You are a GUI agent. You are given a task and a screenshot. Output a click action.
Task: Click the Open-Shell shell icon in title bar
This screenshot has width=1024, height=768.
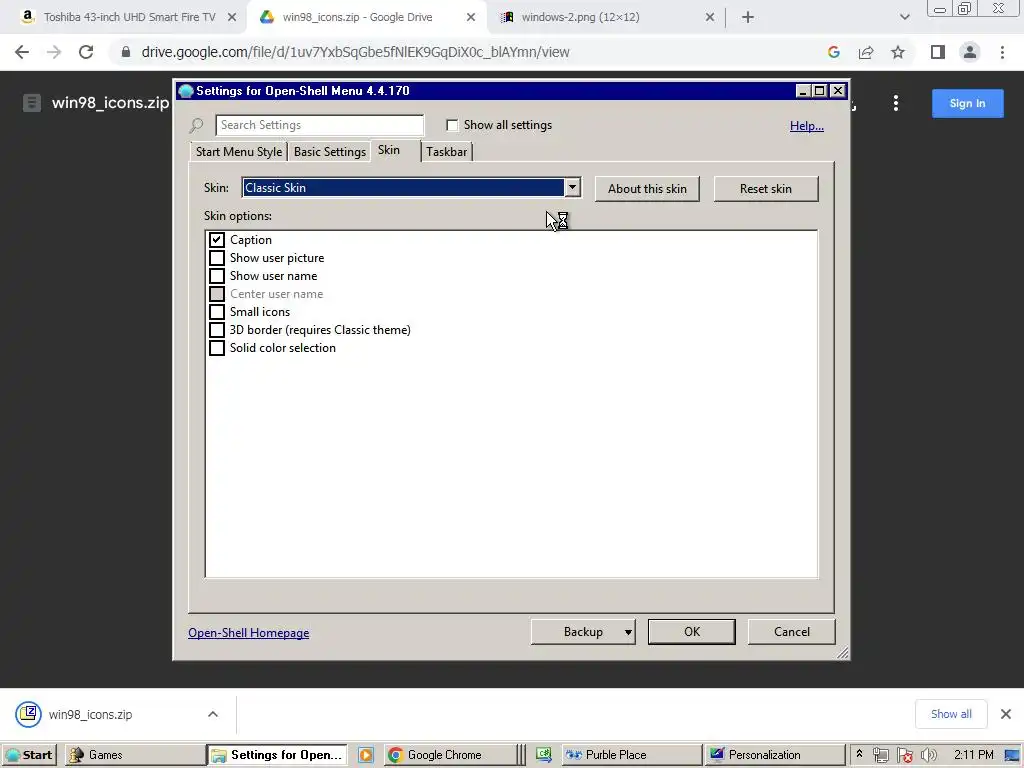[x=185, y=91]
